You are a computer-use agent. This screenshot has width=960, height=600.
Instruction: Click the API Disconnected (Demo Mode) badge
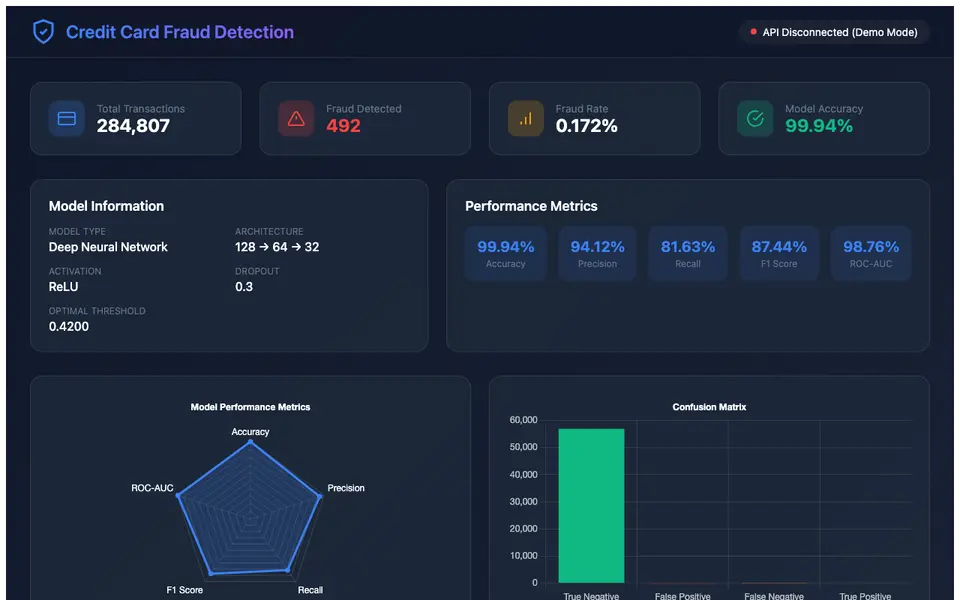pyautogui.click(x=834, y=32)
